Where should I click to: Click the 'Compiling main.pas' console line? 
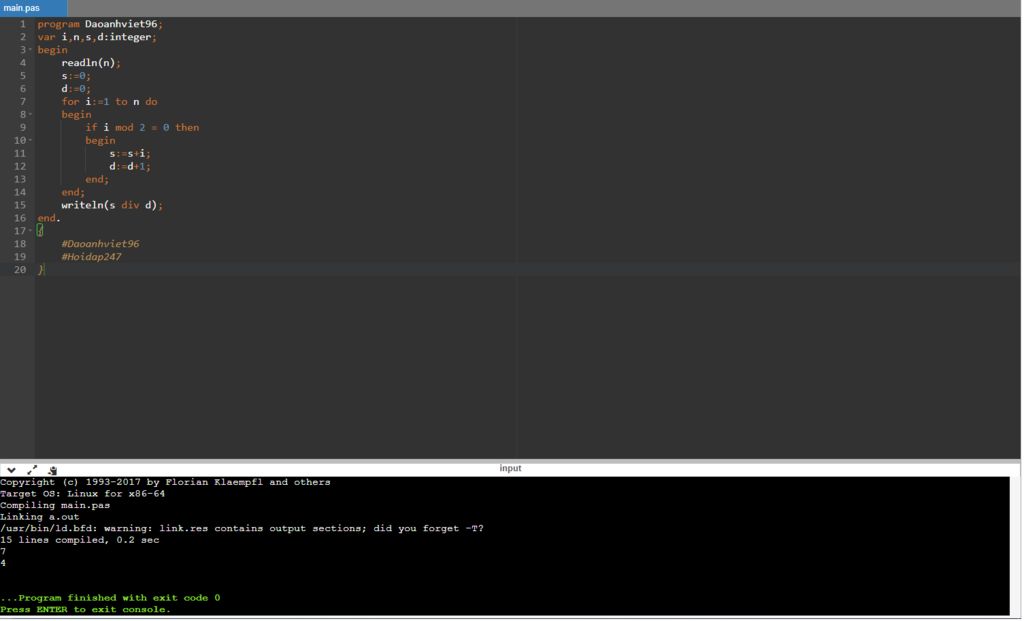pos(55,505)
